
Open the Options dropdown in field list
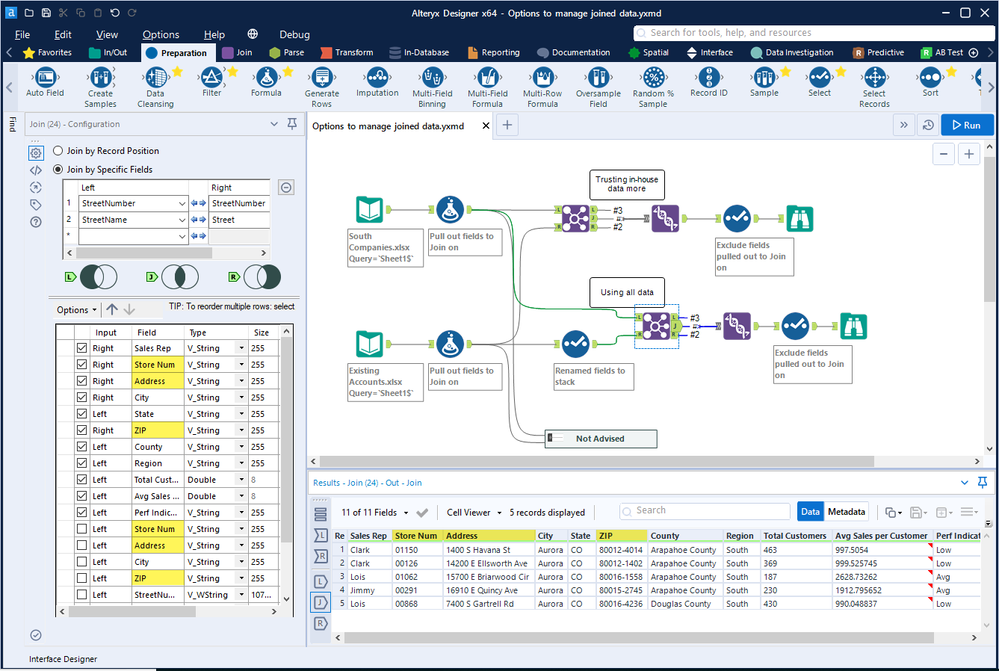tap(76, 310)
